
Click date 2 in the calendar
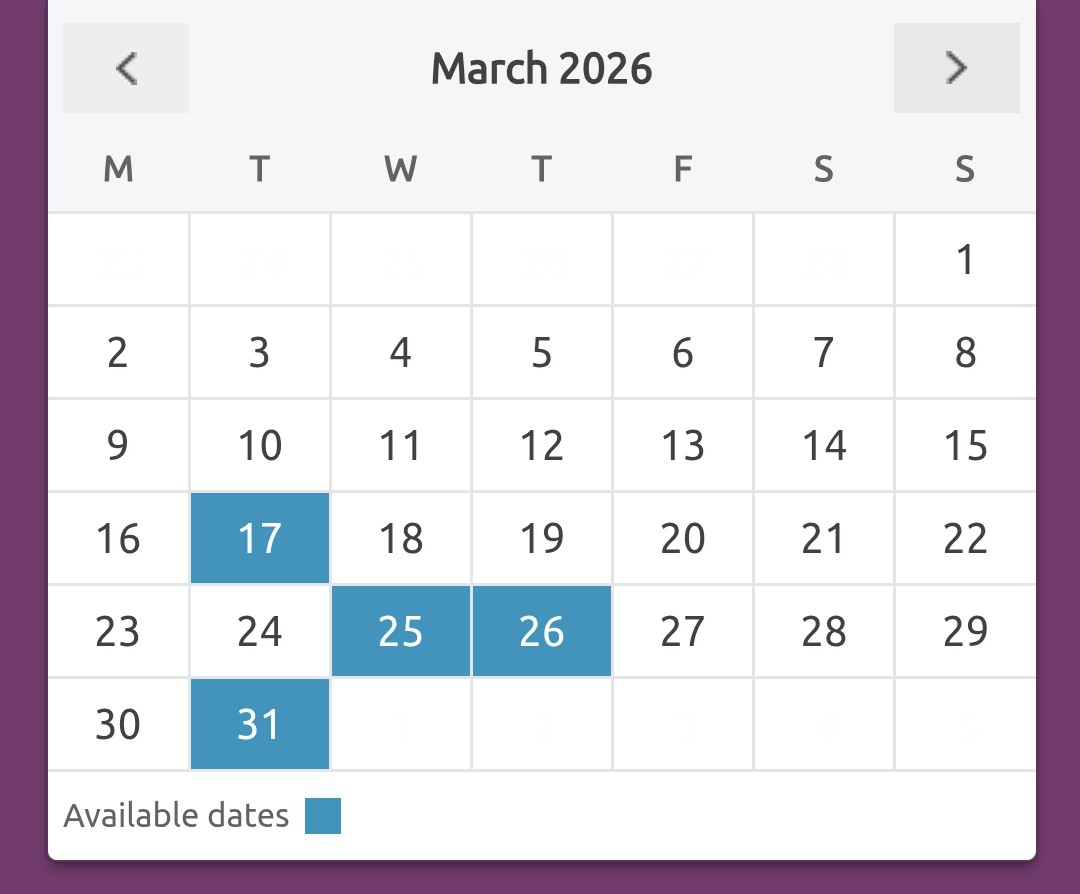[x=118, y=352]
